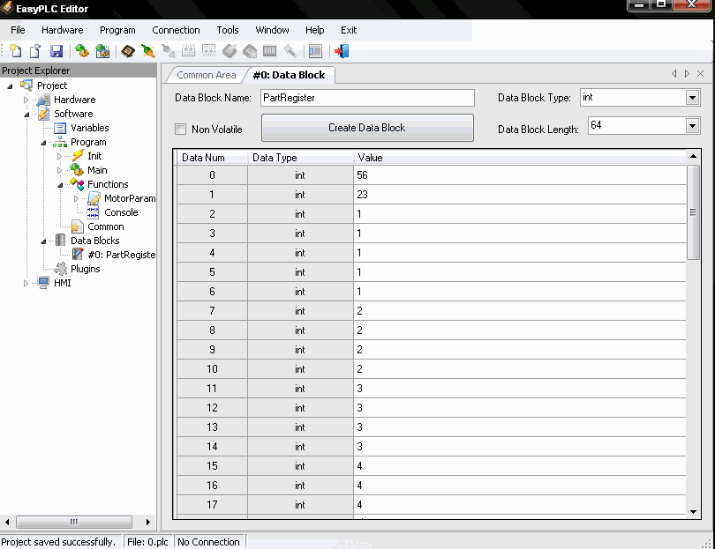Image resolution: width=715 pixels, height=549 pixels.
Task: Click the brown book toolbar icon
Action: pos(128,51)
